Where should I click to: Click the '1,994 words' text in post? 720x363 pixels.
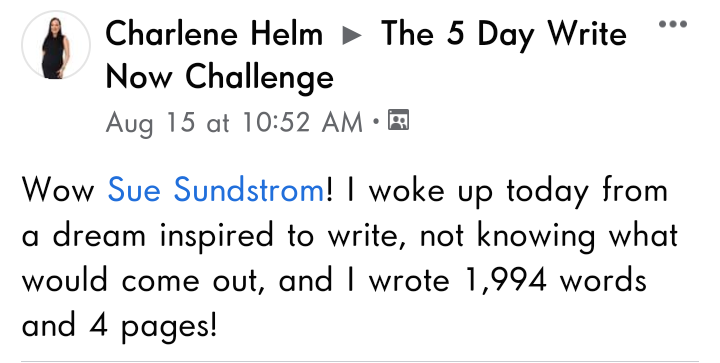tap(556, 280)
